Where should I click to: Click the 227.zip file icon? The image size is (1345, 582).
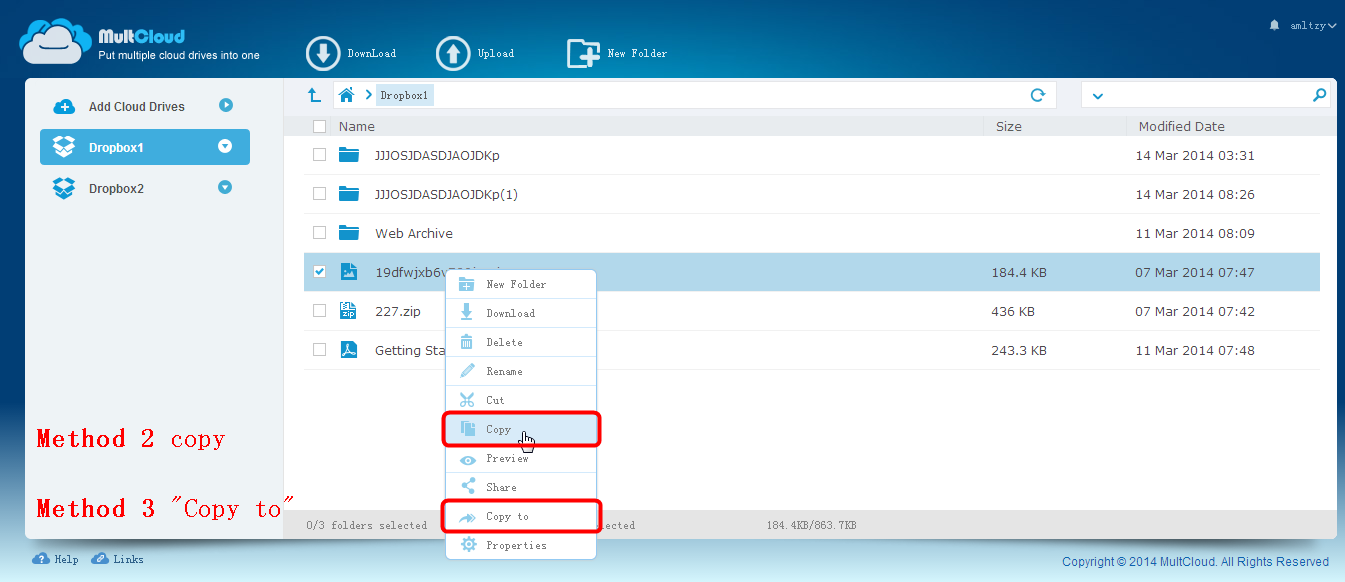click(348, 311)
